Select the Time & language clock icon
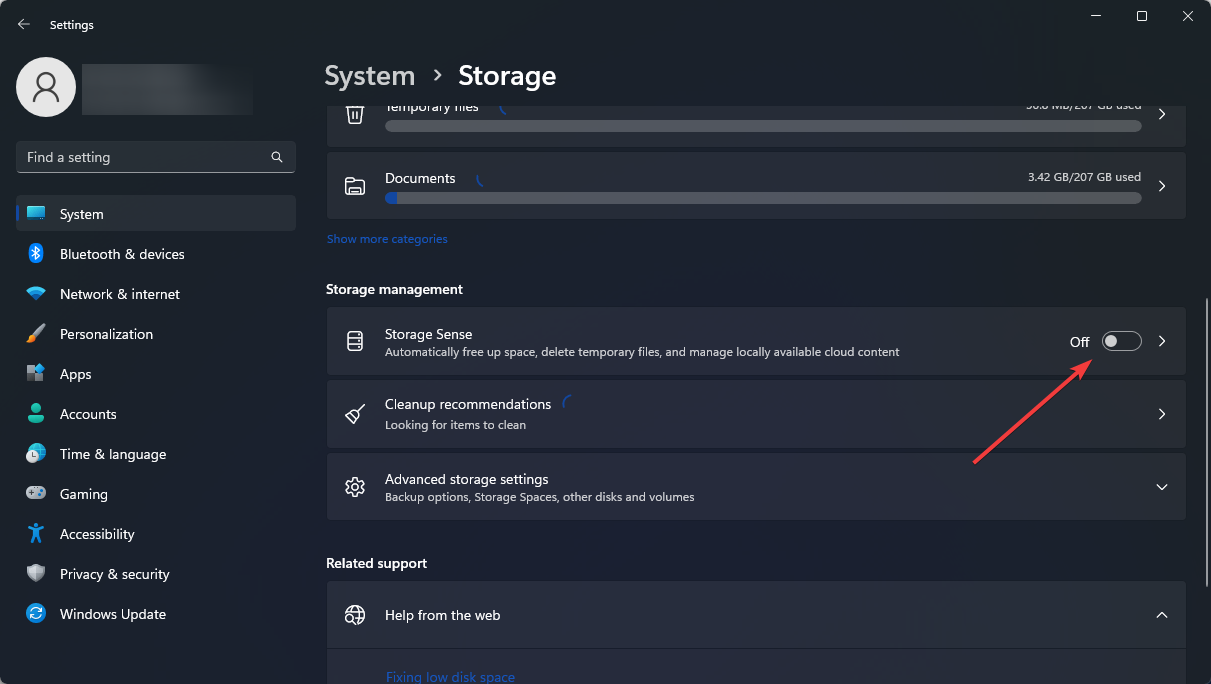Viewport: 1211px width, 684px height. point(36,454)
